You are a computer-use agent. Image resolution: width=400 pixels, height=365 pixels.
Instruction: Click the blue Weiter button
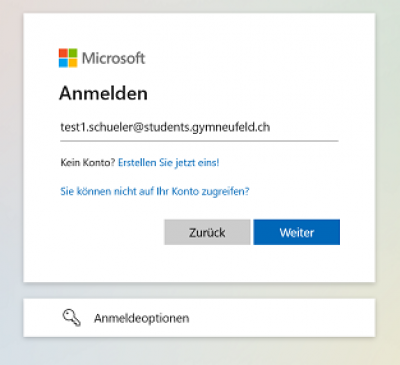click(297, 232)
